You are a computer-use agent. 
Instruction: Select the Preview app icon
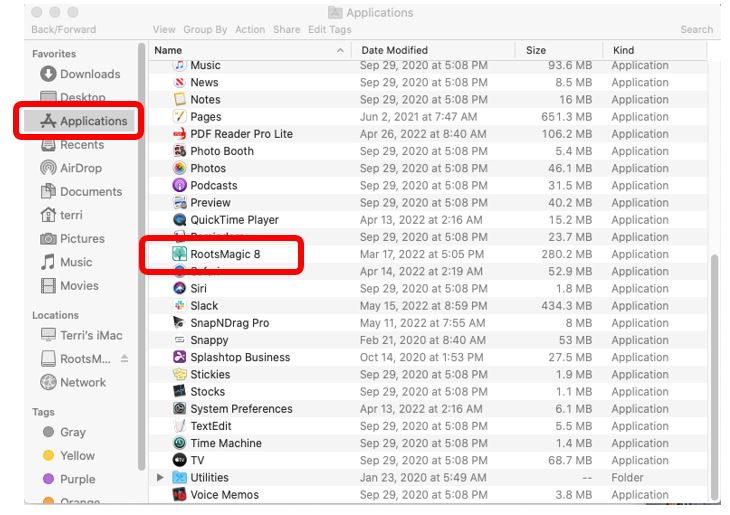tap(180, 203)
